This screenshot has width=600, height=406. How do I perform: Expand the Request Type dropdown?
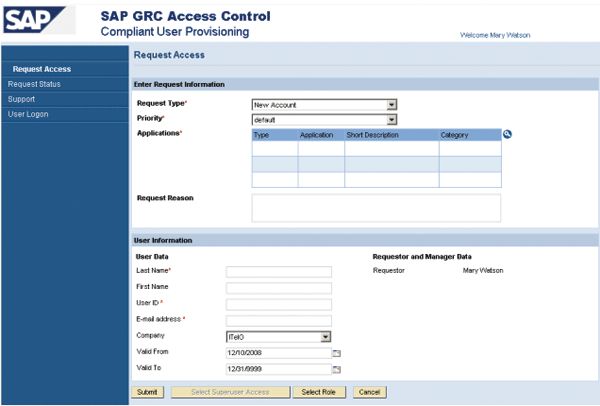click(391, 104)
